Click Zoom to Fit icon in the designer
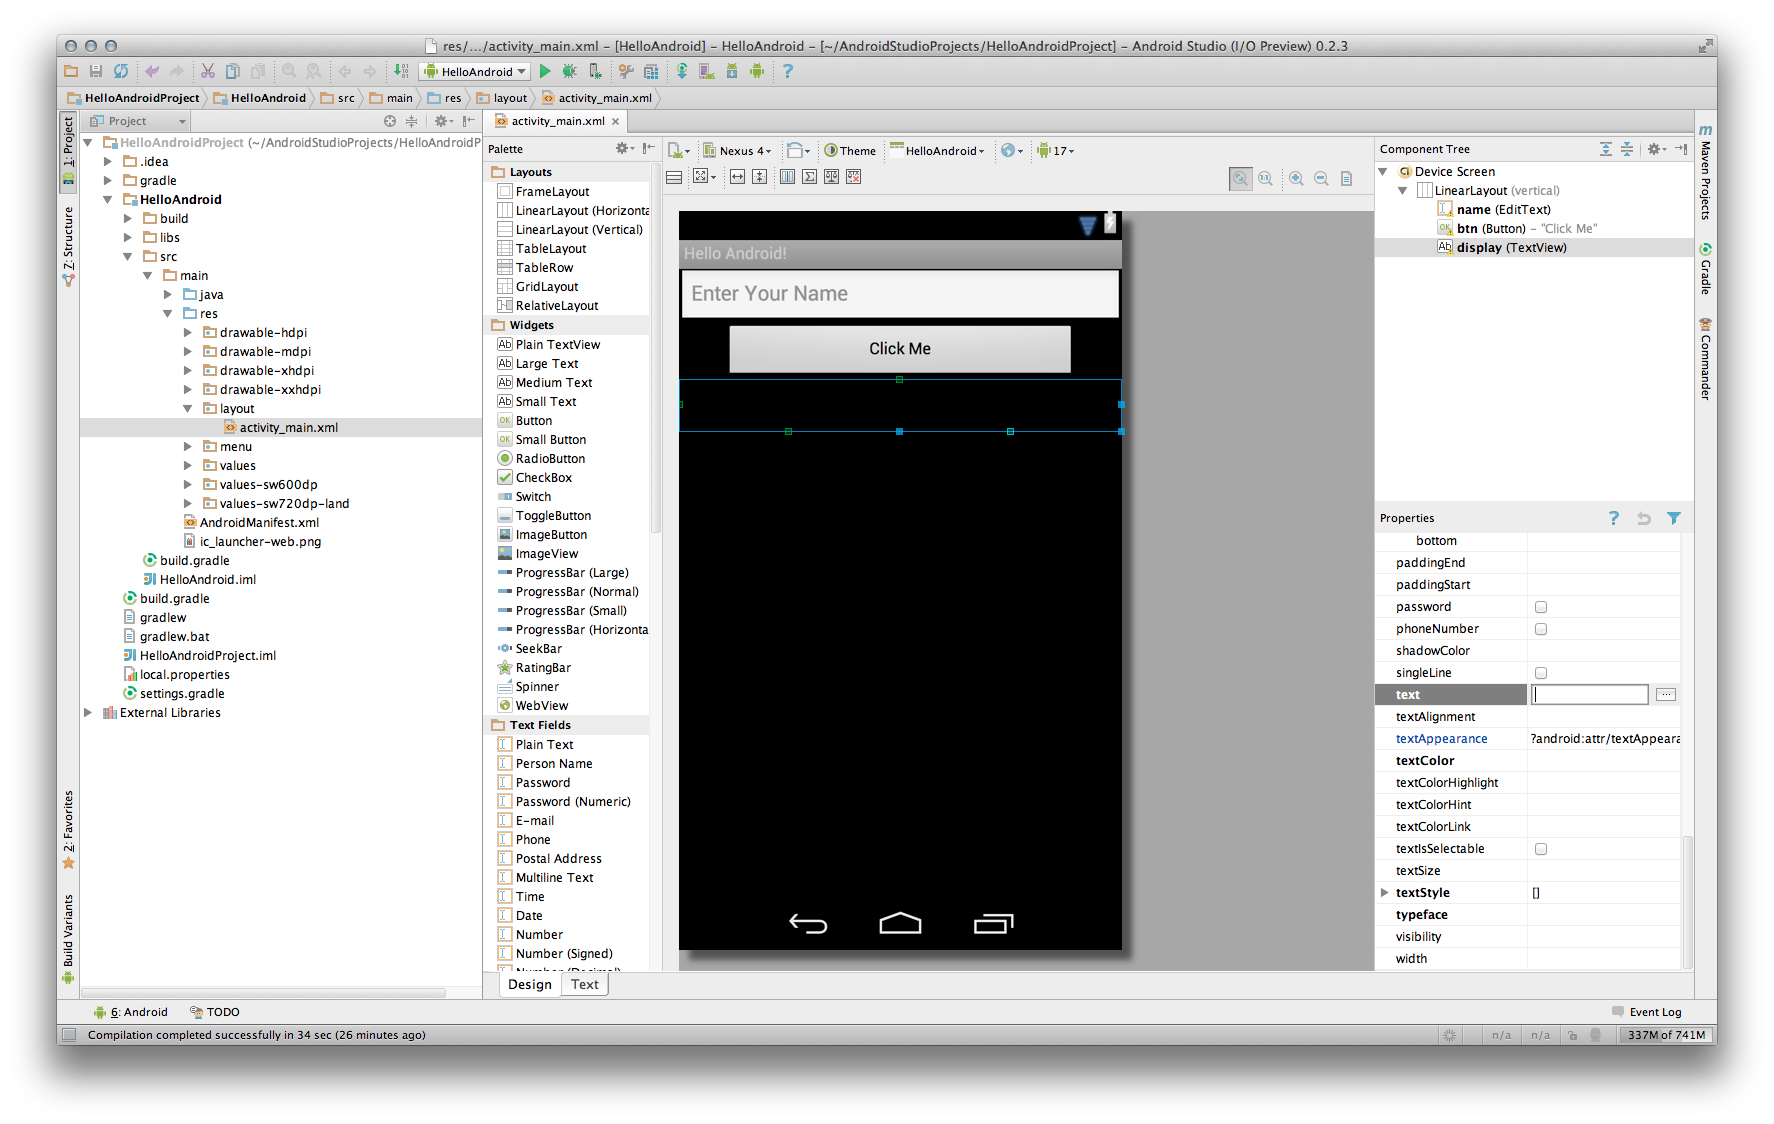The image size is (1774, 1124). click(1241, 178)
